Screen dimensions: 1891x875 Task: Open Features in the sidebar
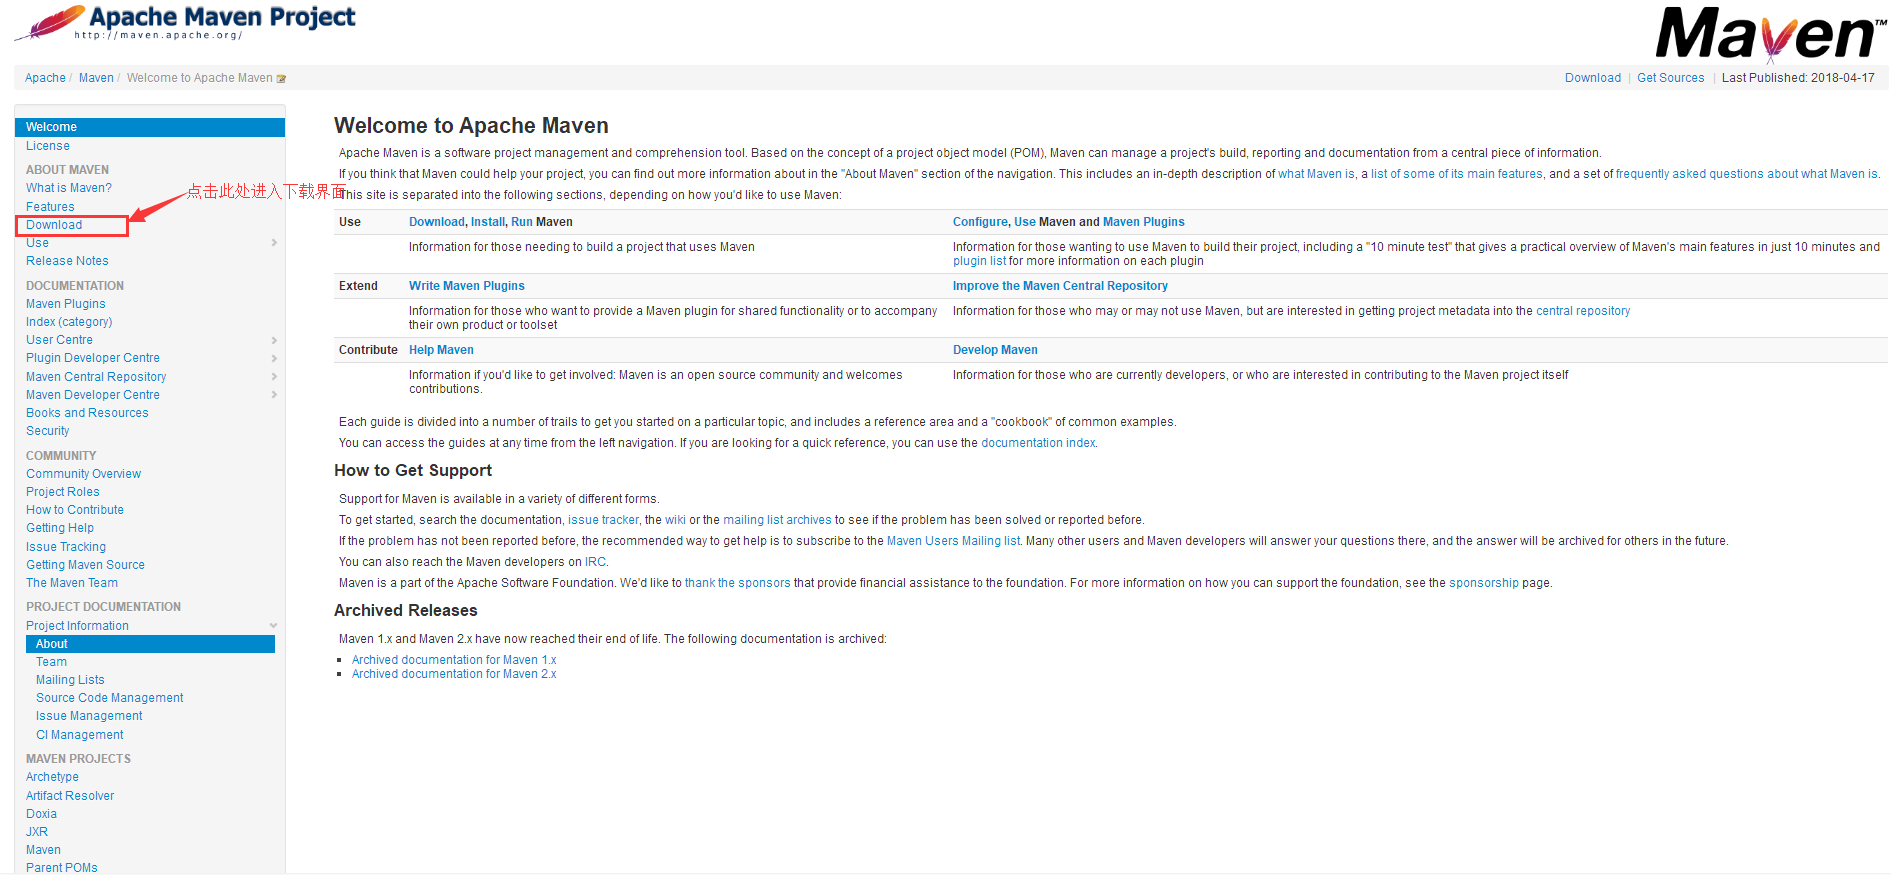50,207
